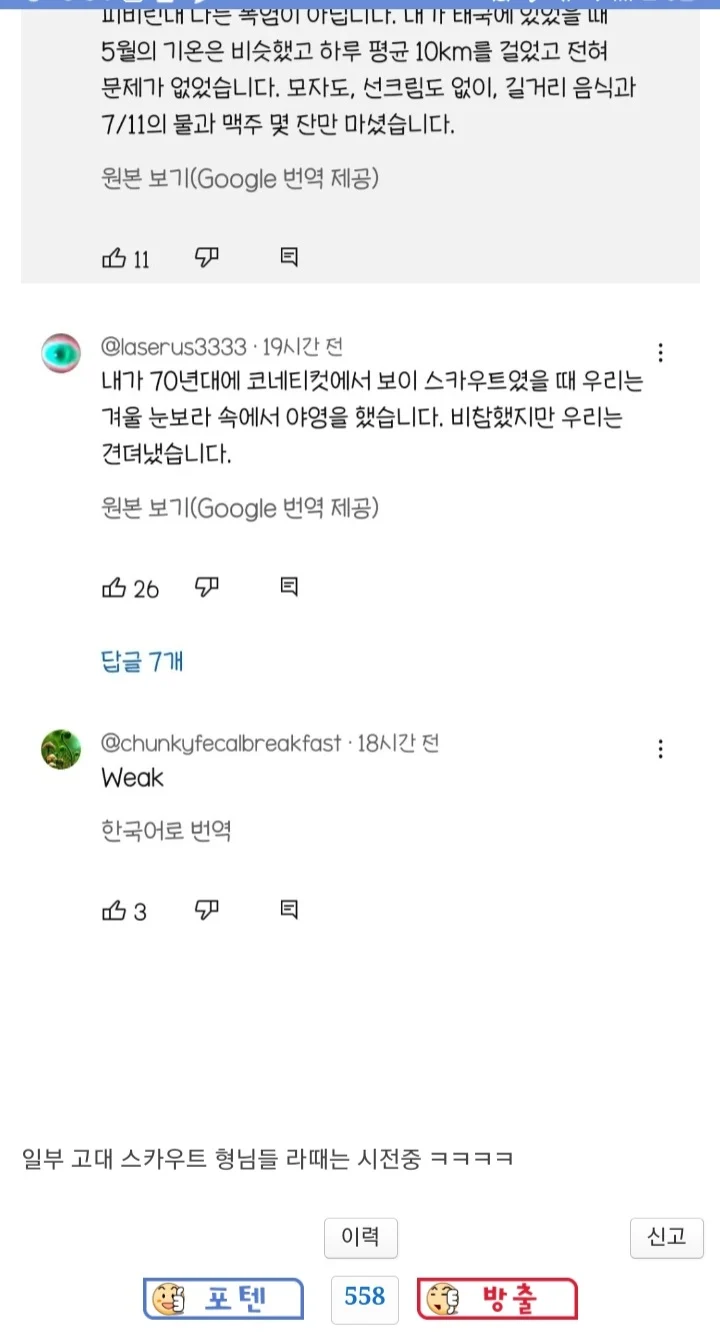
Task: Reply to the comment with 11 likes
Action: point(288,258)
